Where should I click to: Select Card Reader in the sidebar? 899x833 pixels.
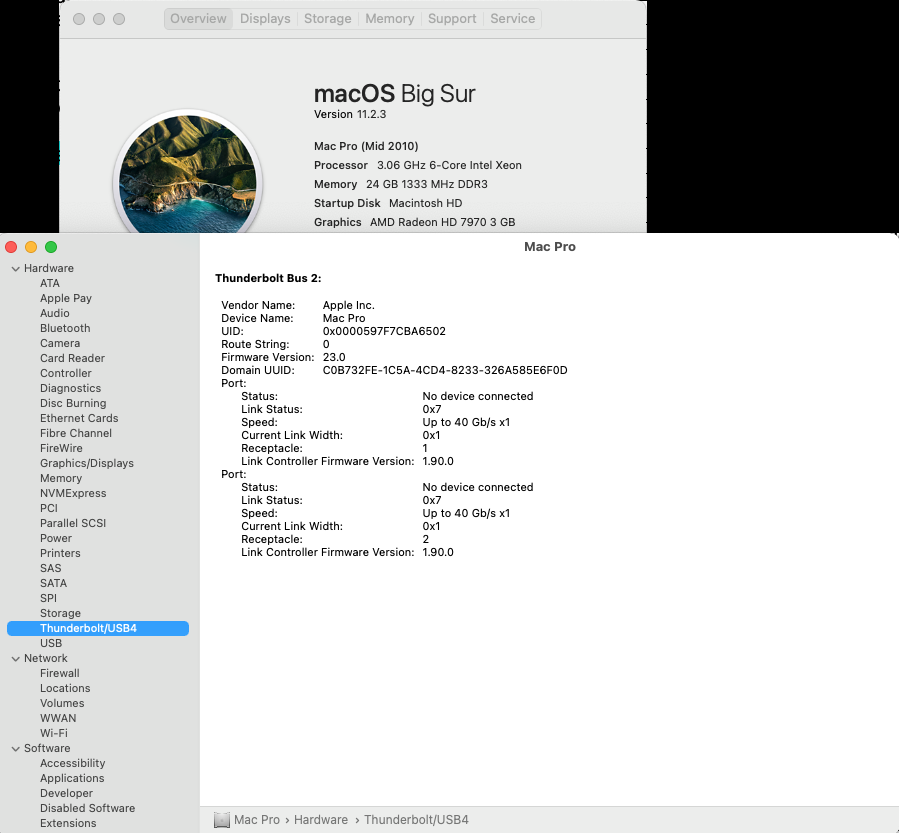(72, 358)
